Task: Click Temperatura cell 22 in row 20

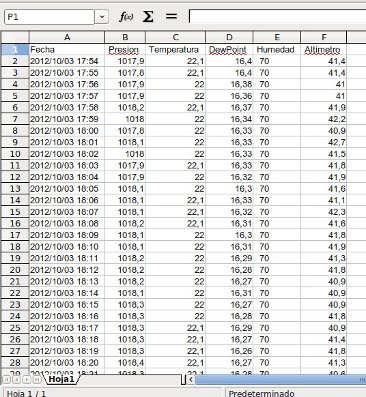Action: (175, 270)
